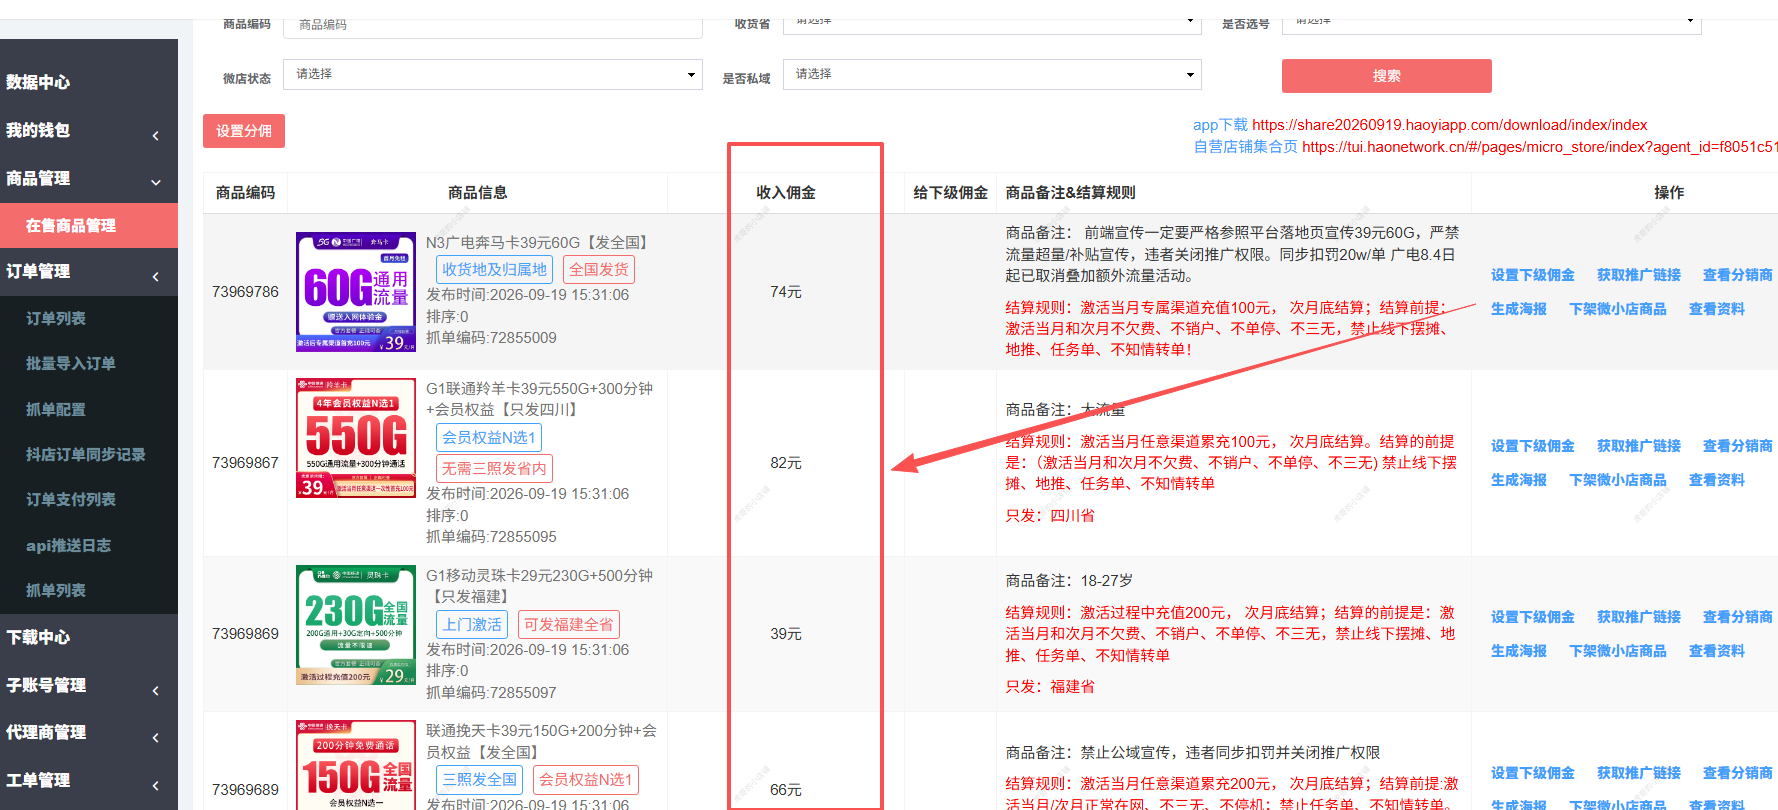Click 下架微小店商品 for product 73969869
Image resolution: width=1778 pixels, height=810 pixels.
click(x=1618, y=651)
